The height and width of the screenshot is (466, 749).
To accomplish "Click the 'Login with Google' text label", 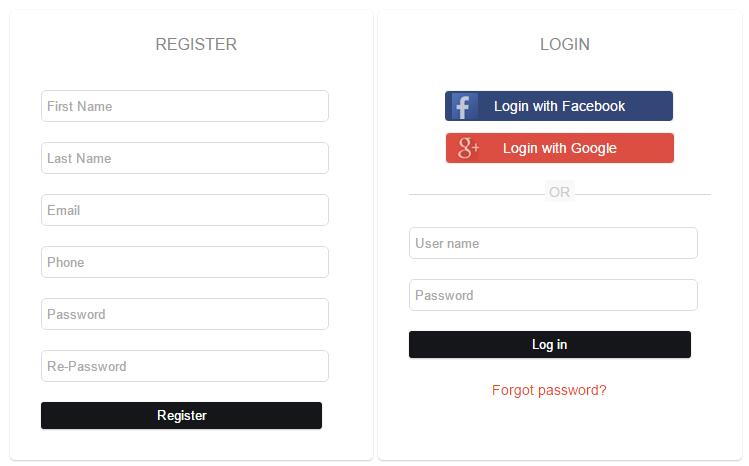I will point(560,148).
